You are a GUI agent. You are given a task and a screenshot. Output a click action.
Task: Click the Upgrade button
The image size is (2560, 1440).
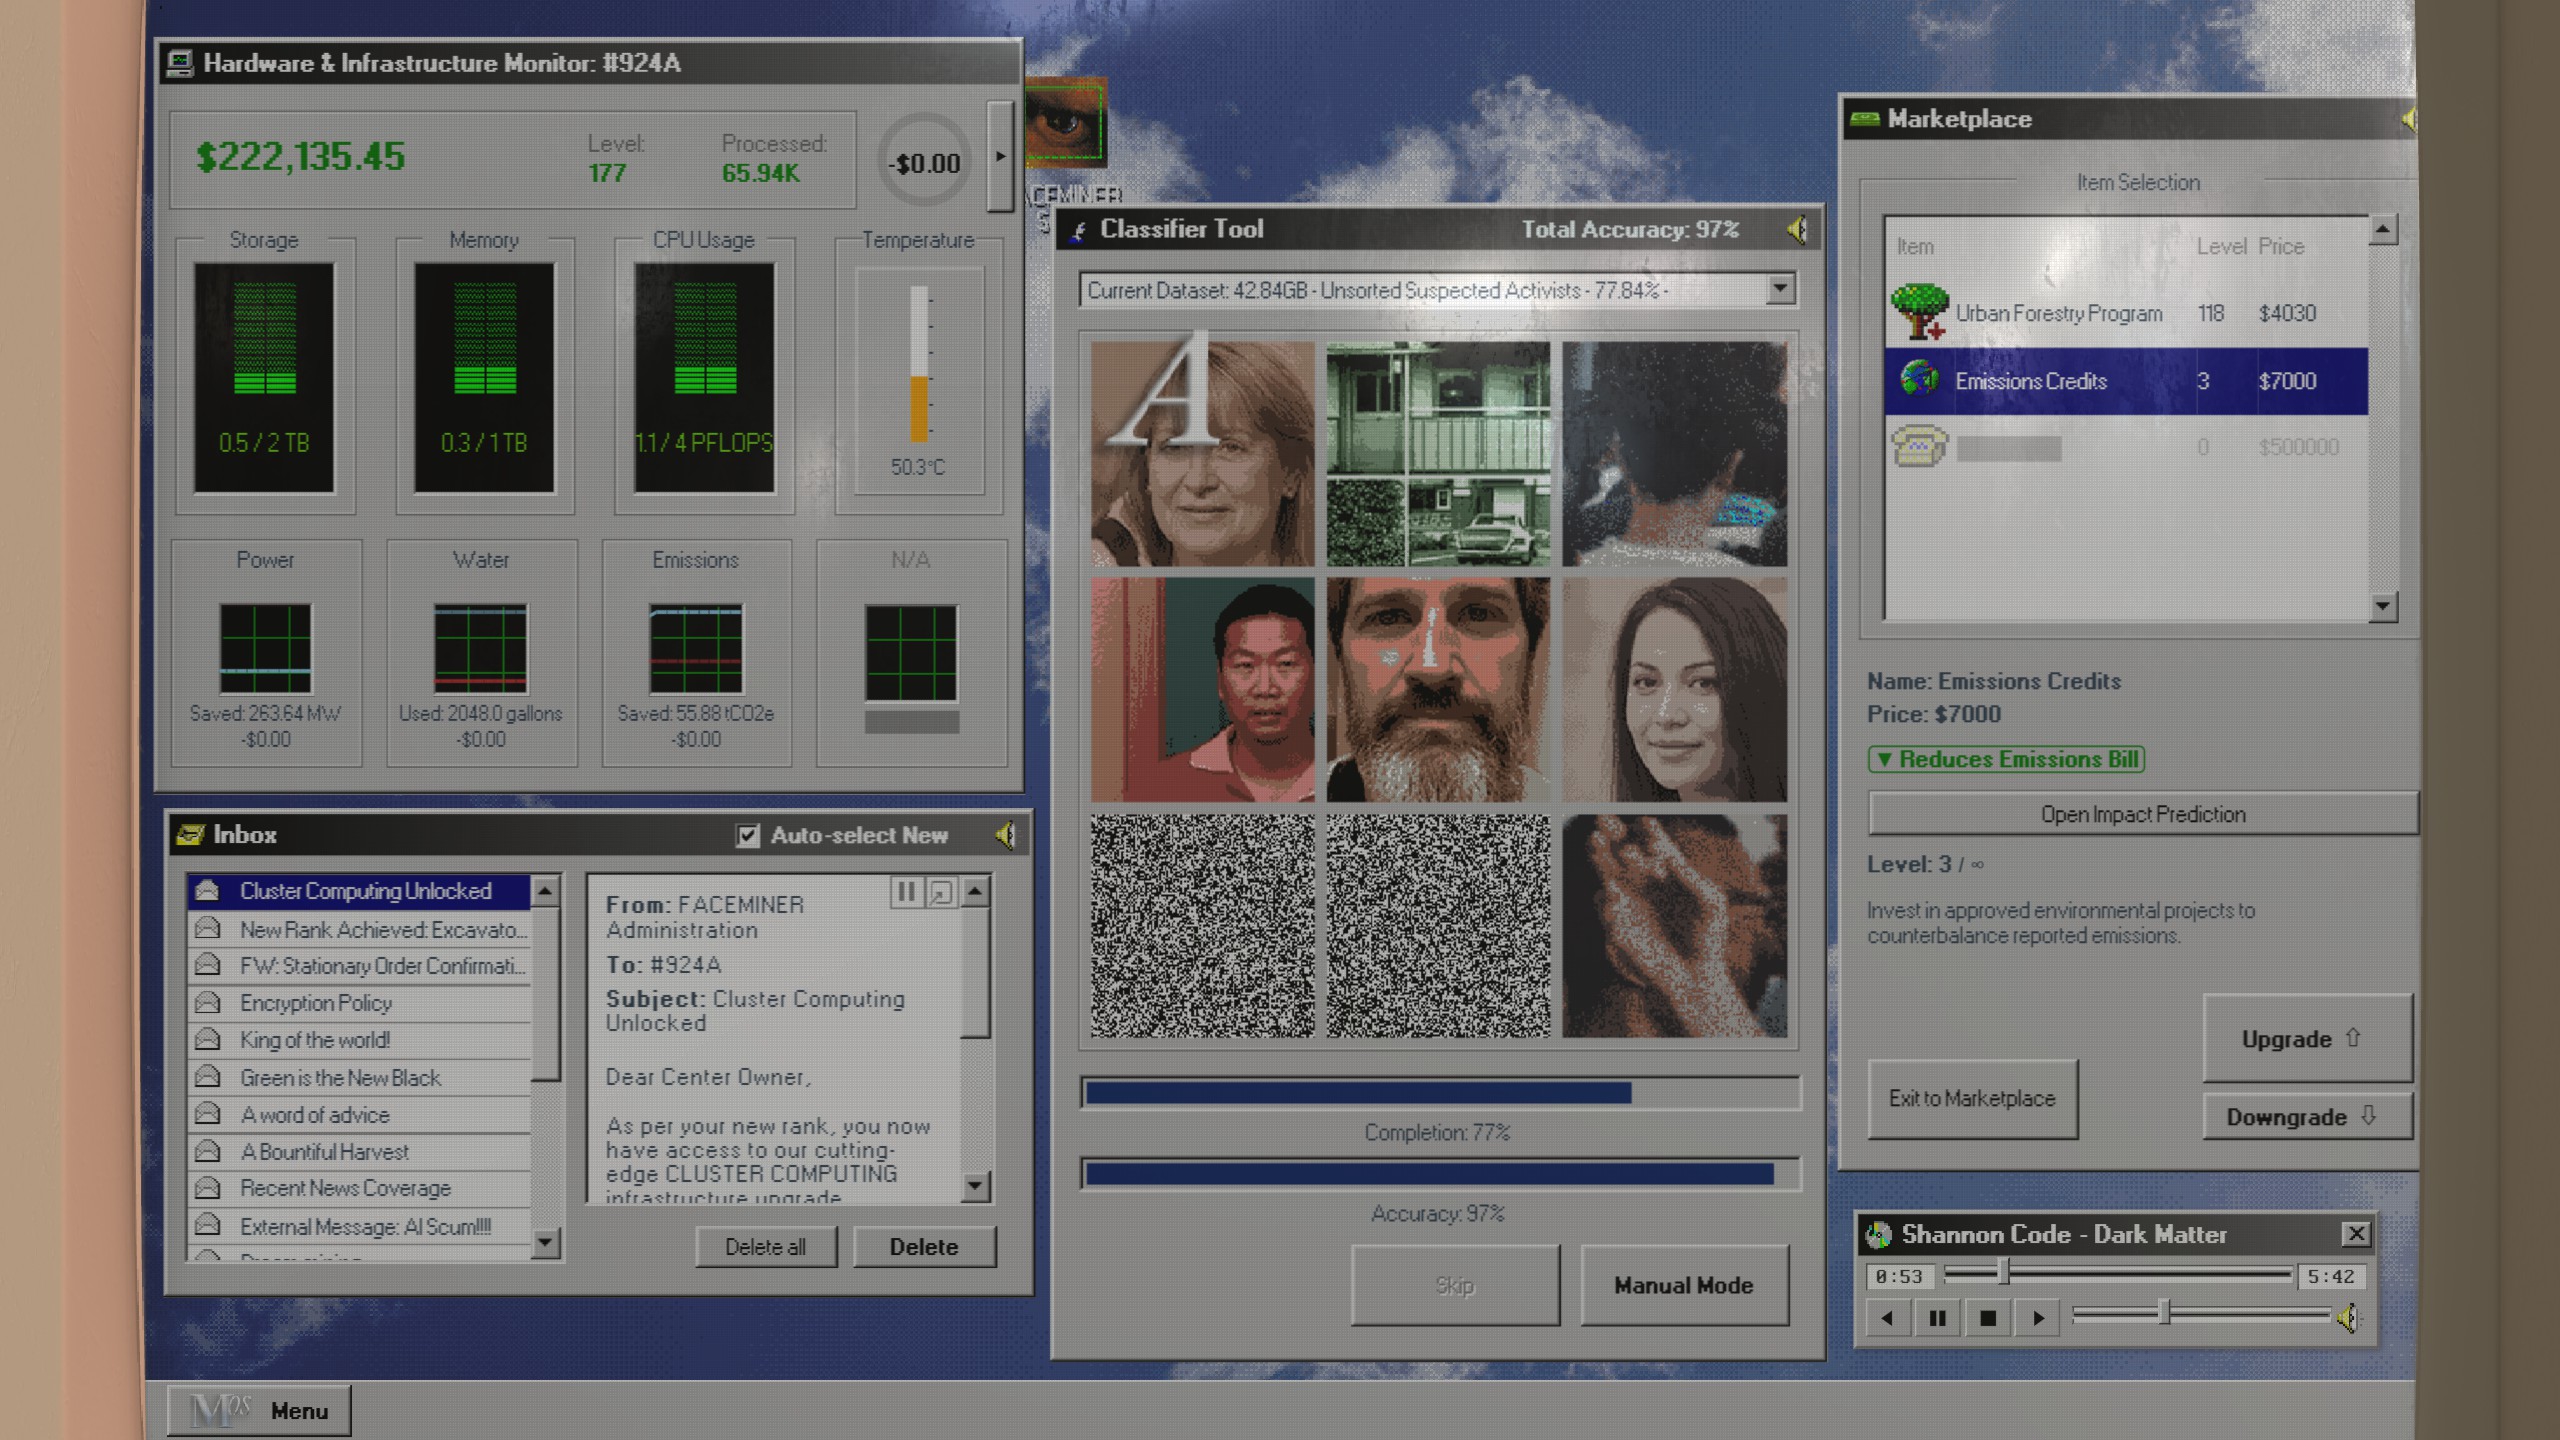point(2306,1039)
